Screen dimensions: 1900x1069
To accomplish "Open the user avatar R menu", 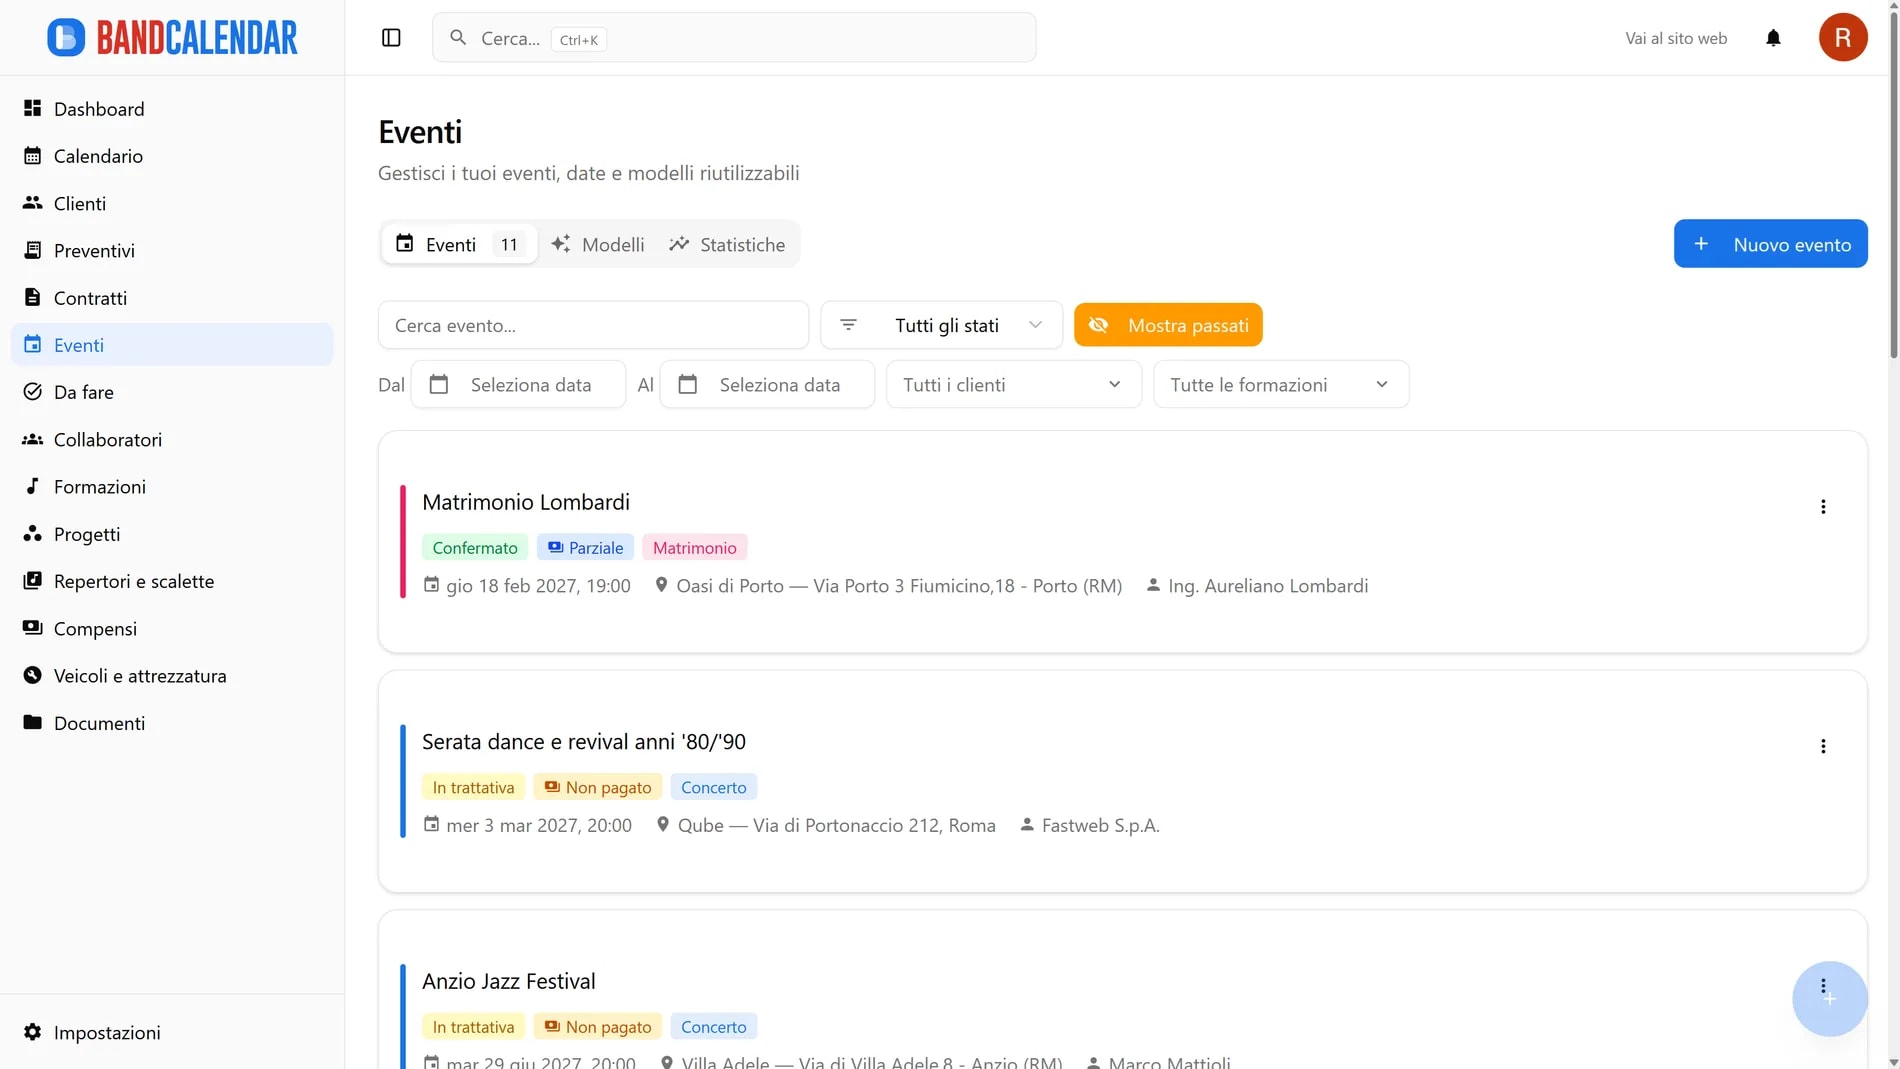I will [x=1842, y=38].
